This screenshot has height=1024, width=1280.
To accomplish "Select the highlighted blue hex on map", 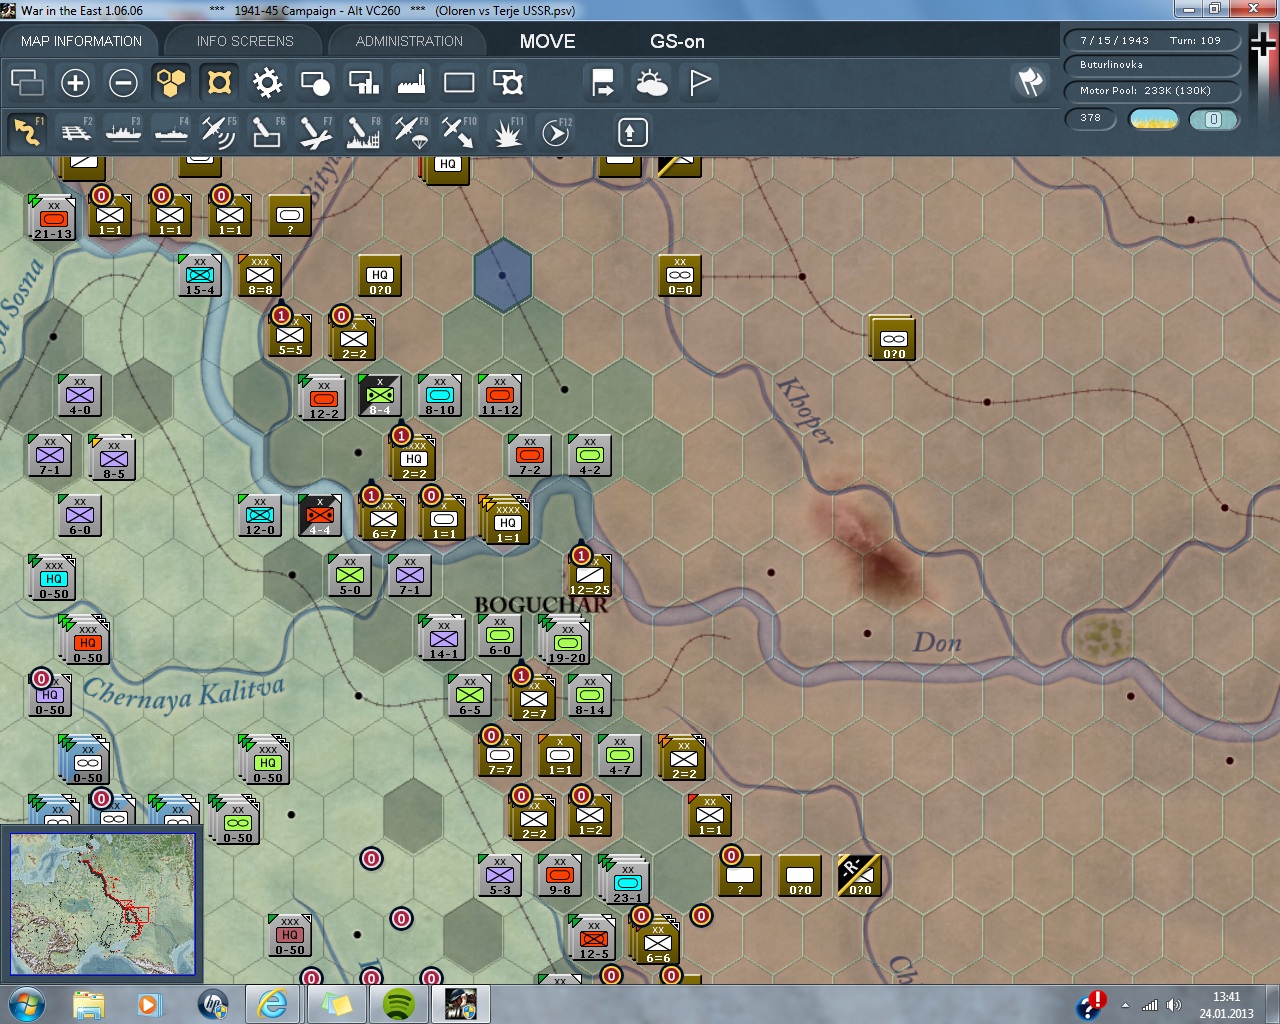I will tap(502, 275).
